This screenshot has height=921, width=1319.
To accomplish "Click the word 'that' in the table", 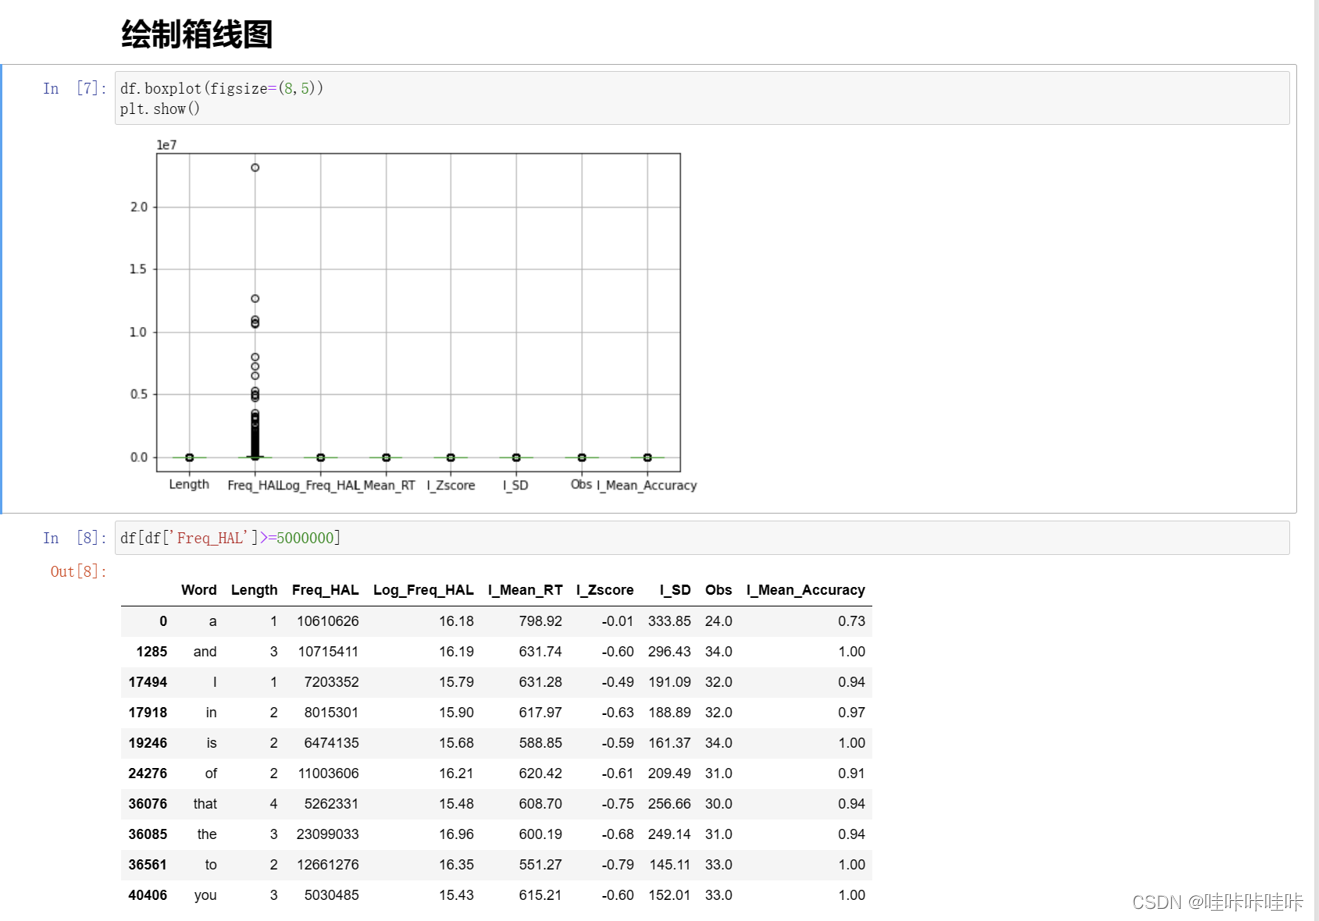I will [205, 804].
